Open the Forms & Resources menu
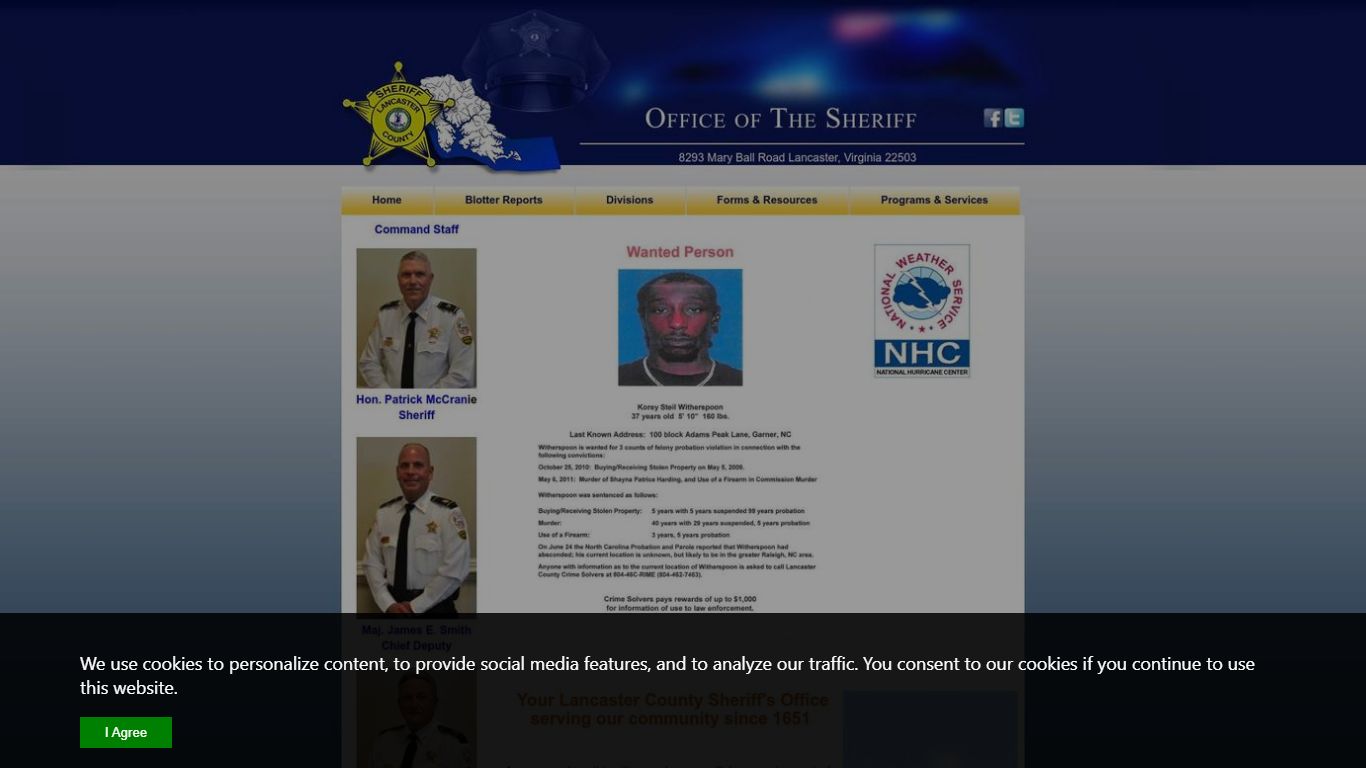Image resolution: width=1366 pixels, height=768 pixels. coord(767,200)
